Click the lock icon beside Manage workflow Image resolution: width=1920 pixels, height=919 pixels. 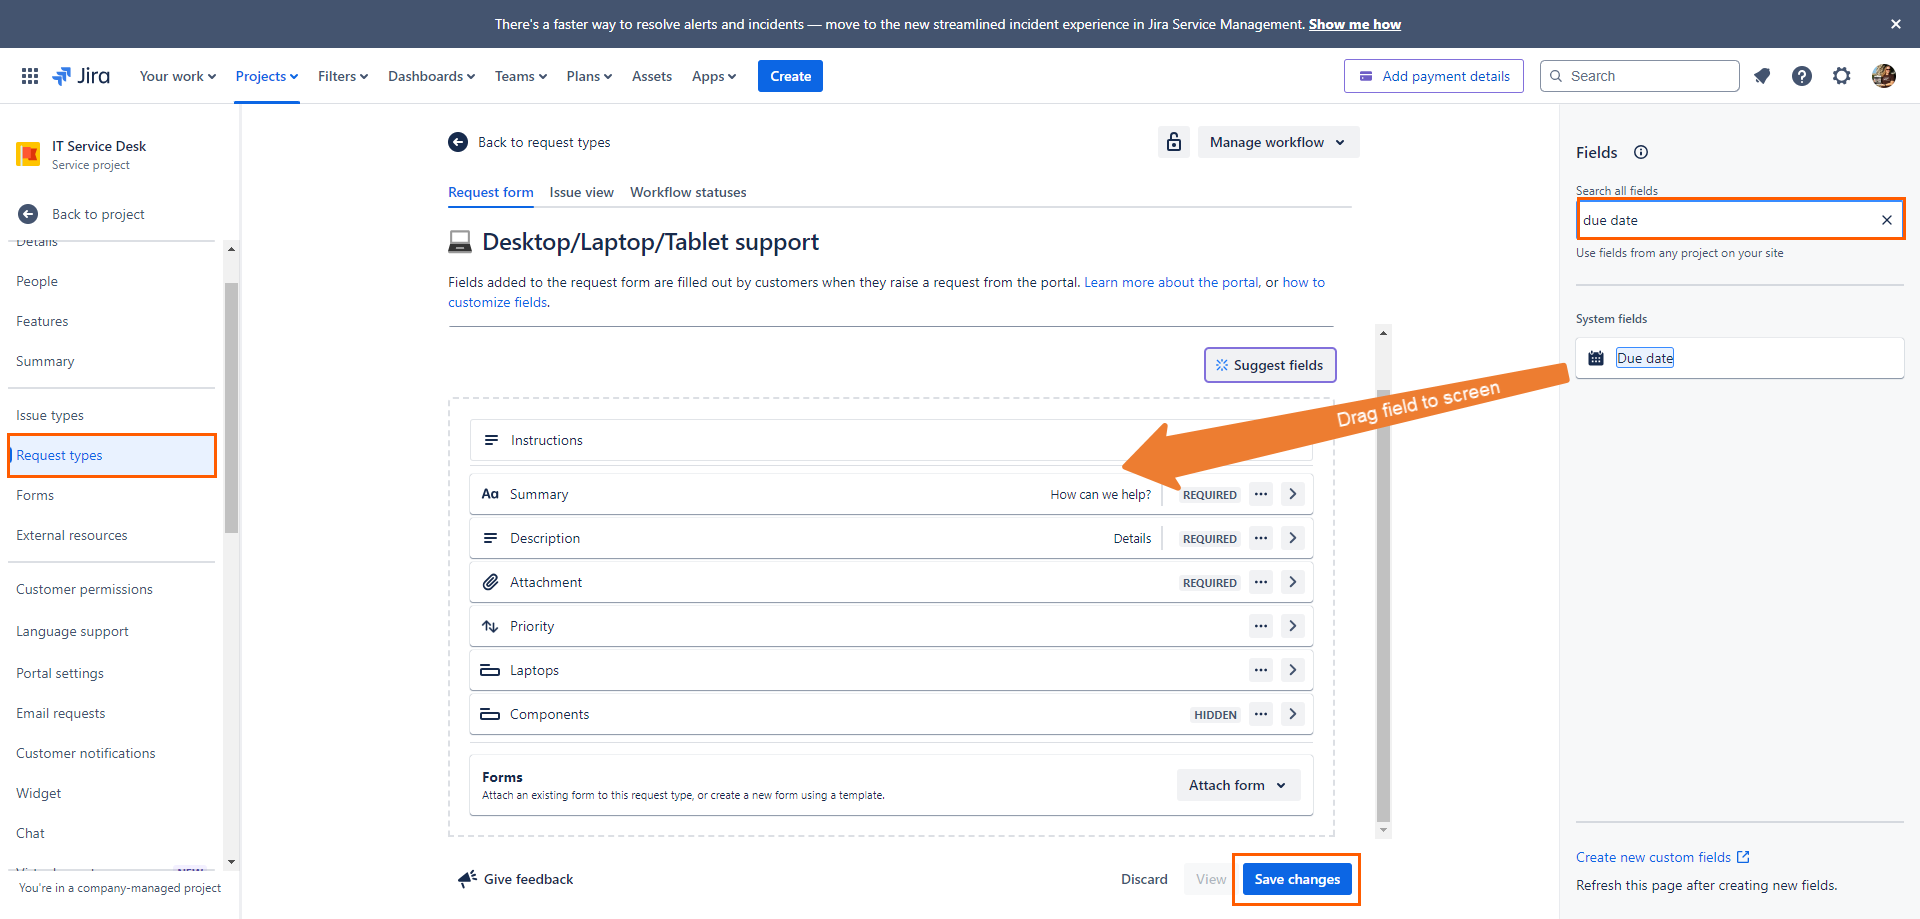(x=1174, y=142)
